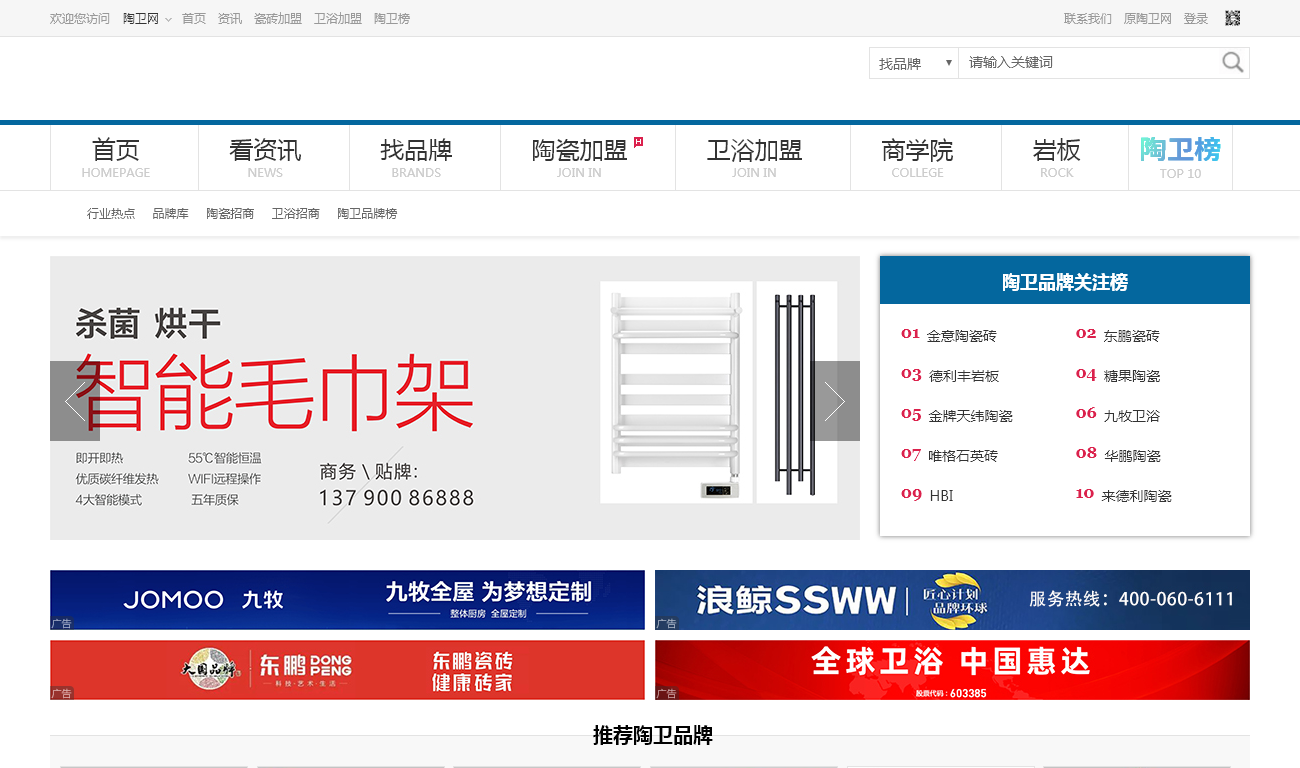Viewport: 1300px width, 768px height.
Task: Open the 陶瓷加盟 JOIN IN tab
Action: (x=588, y=158)
